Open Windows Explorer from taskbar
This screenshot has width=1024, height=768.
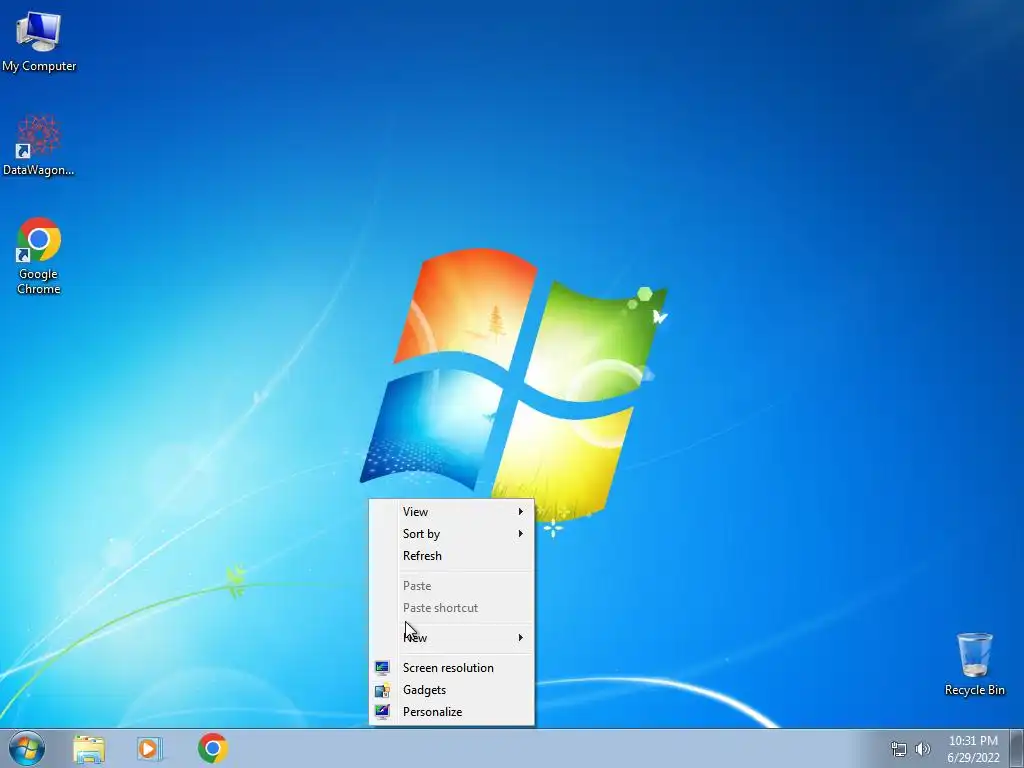coord(89,749)
